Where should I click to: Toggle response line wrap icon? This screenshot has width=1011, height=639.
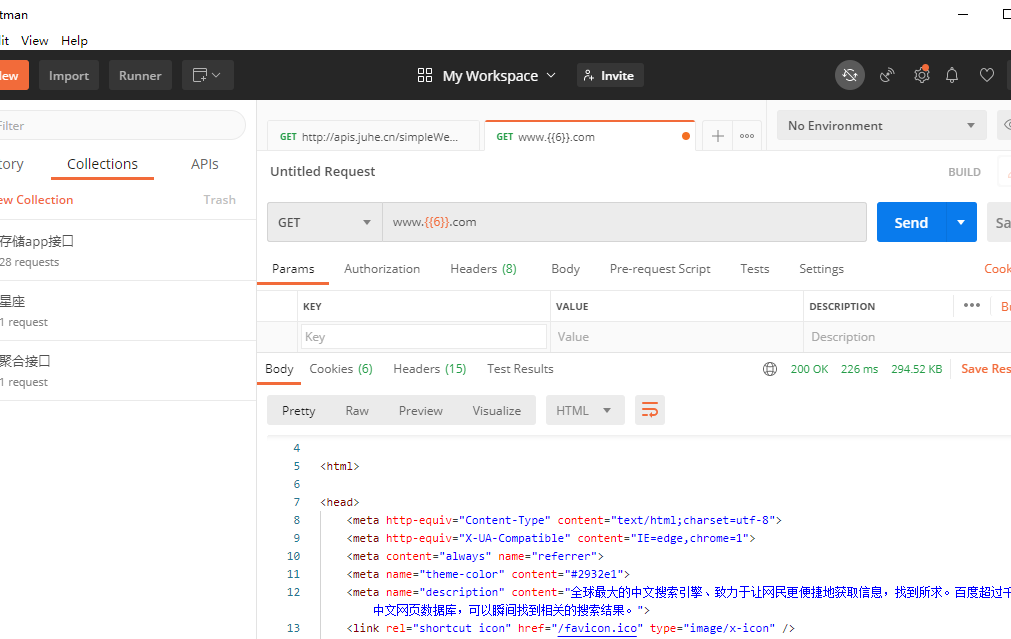tap(650, 410)
